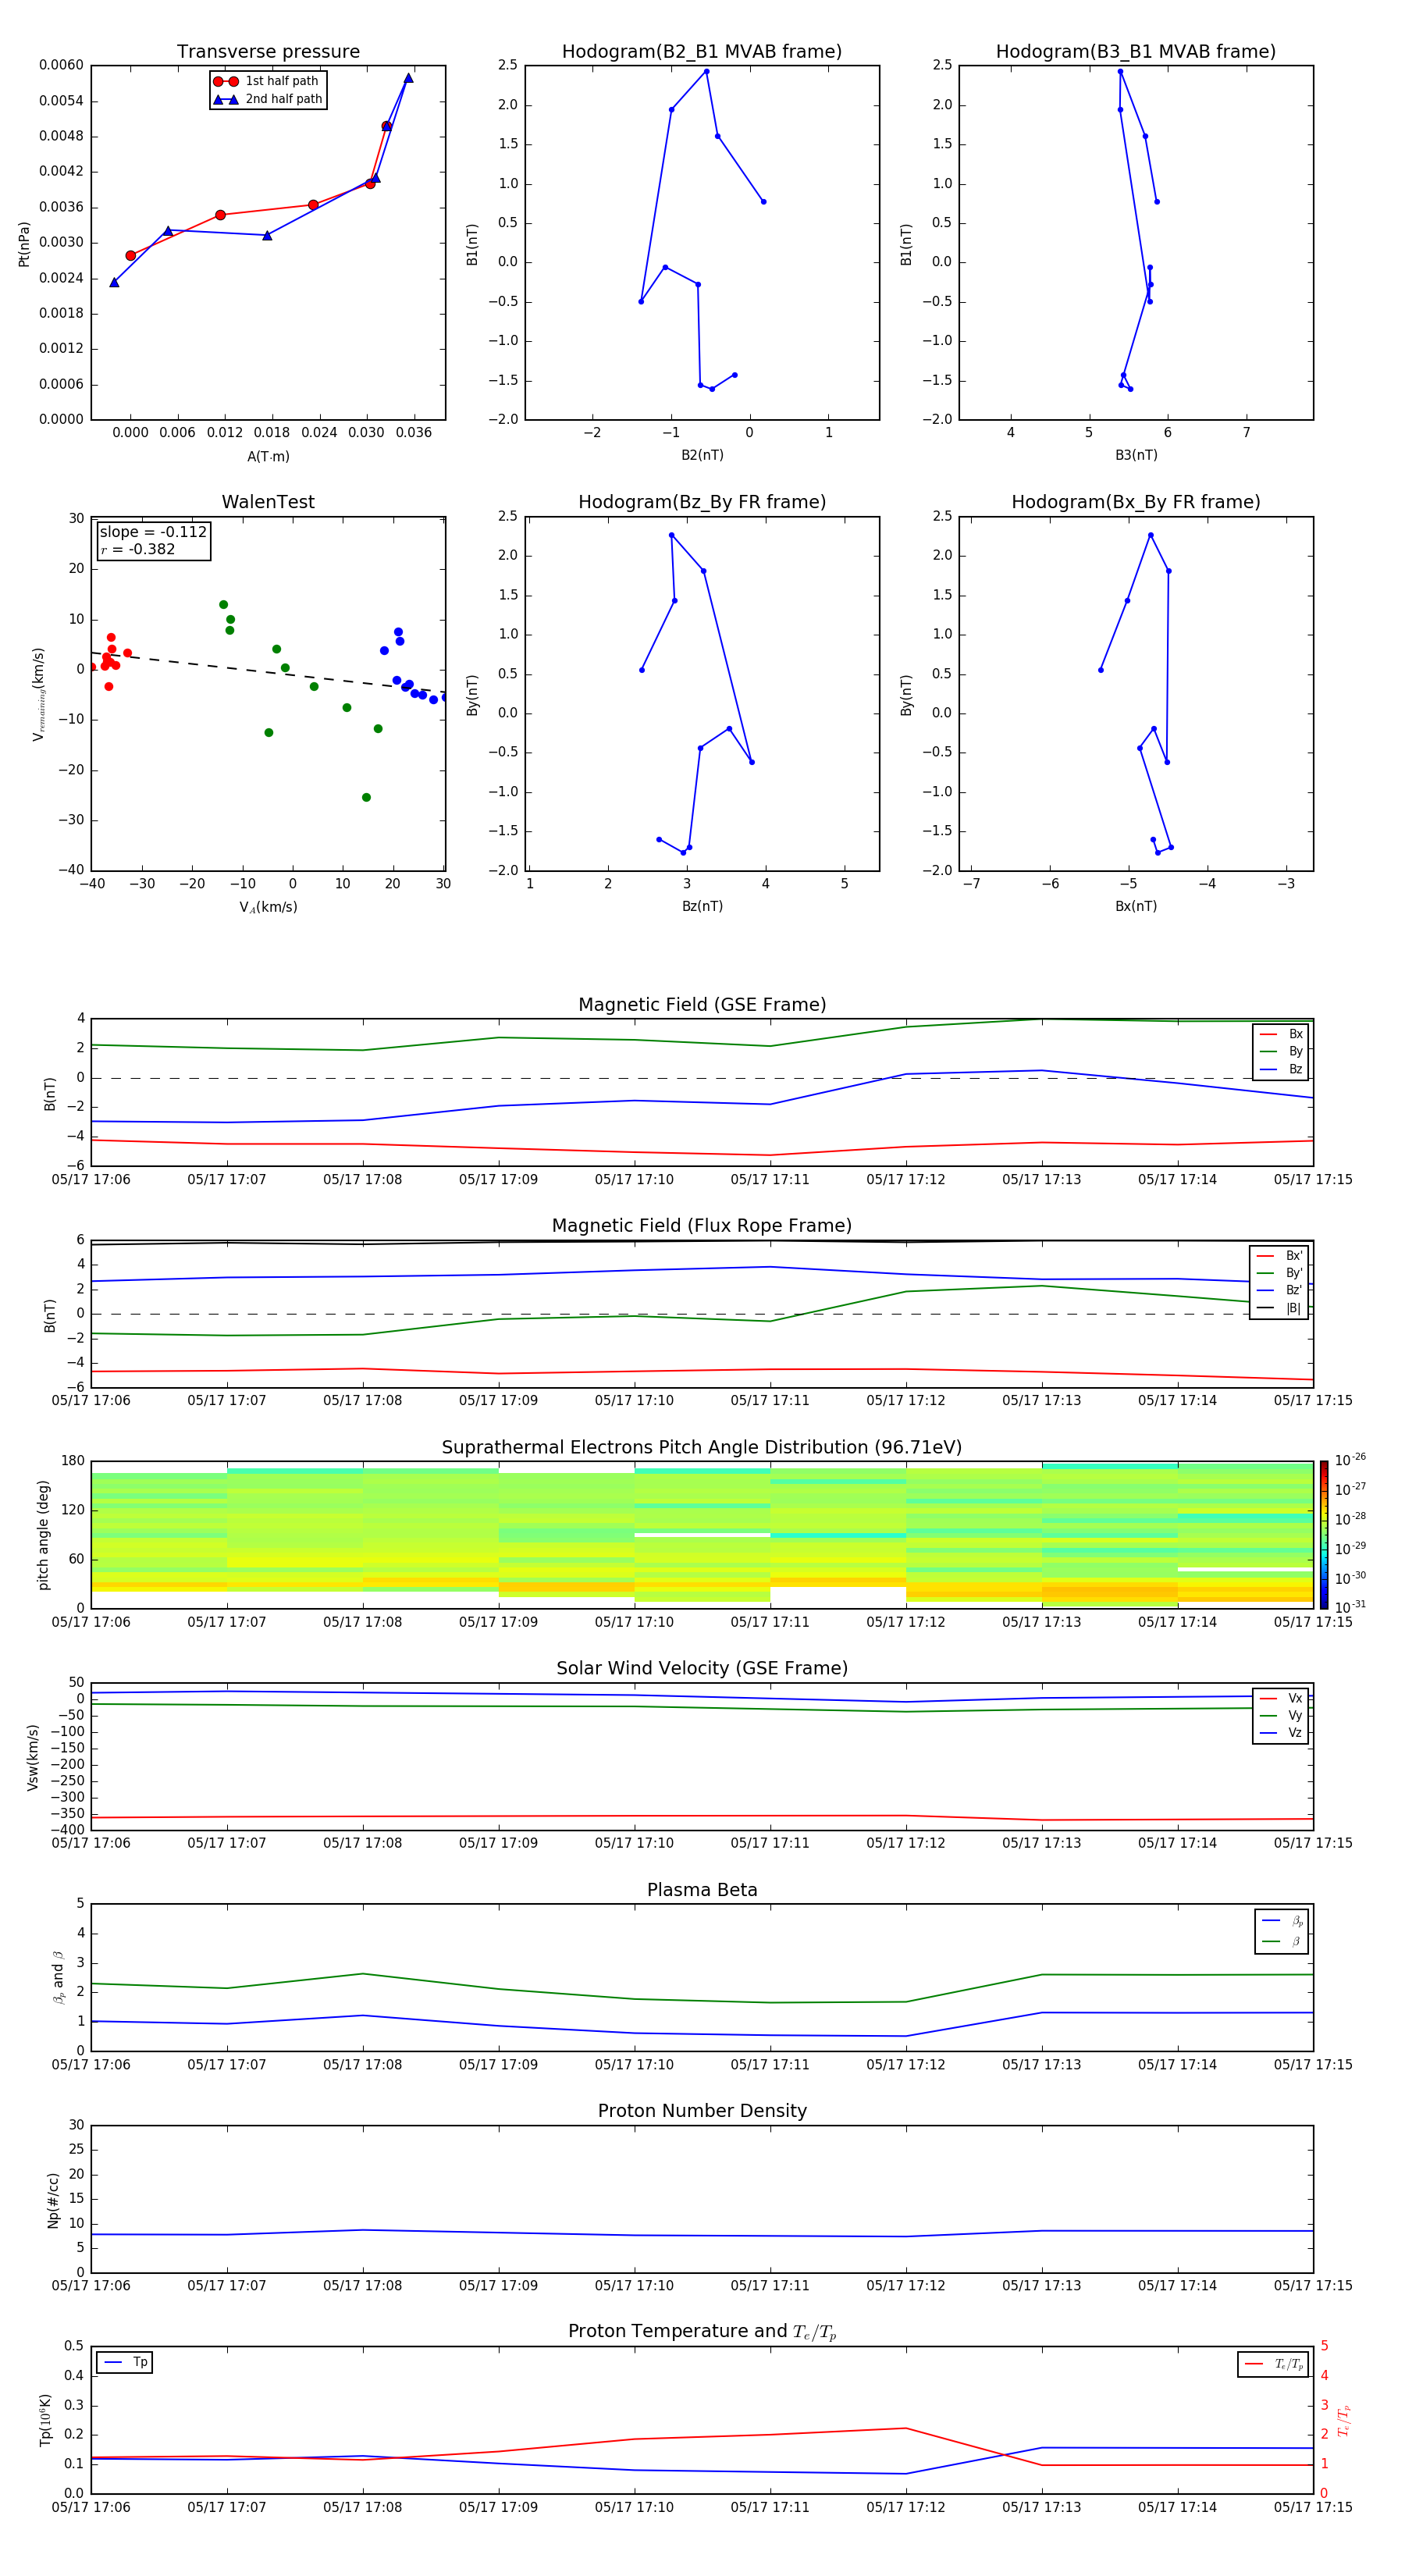The height and width of the screenshot is (2576, 1405).
Task: Select 'Bx' in the GSE magnetic field legend
Action: [1281, 1034]
